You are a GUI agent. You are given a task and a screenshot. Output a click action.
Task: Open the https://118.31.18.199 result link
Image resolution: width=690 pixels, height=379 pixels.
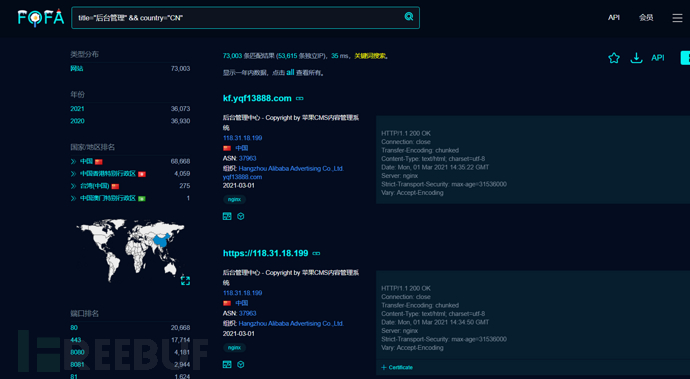[265, 253]
